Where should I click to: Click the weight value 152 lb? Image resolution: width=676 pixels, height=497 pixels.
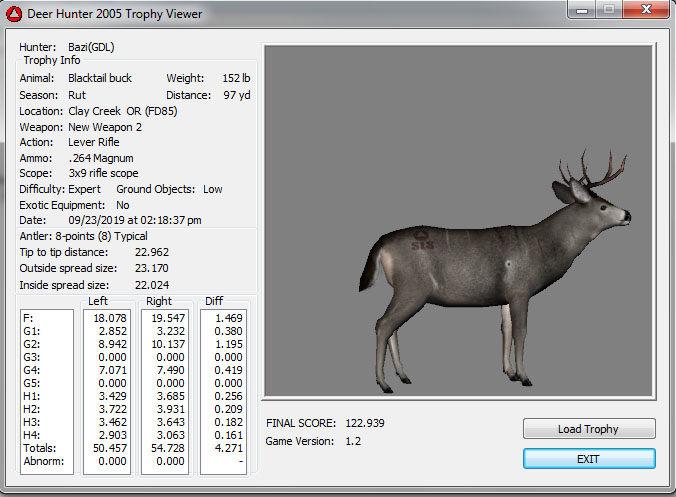[x=236, y=78]
